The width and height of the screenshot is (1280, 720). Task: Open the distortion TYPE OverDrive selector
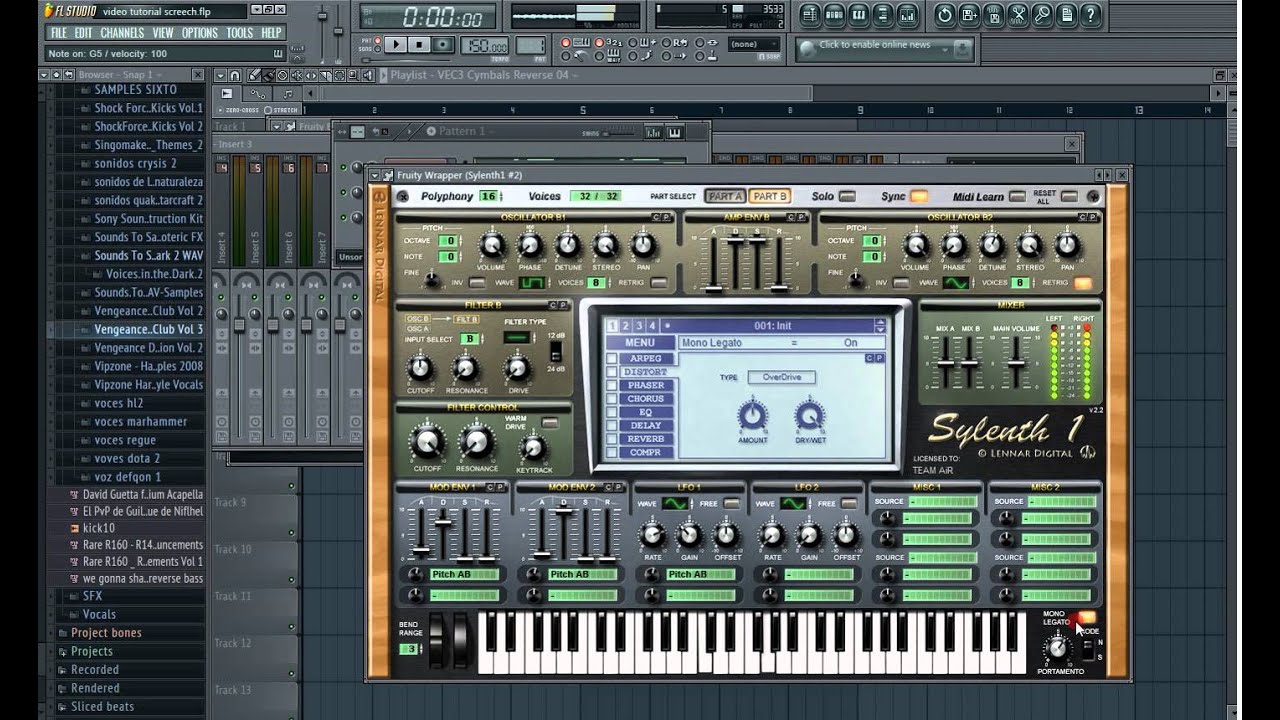point(781,378)
